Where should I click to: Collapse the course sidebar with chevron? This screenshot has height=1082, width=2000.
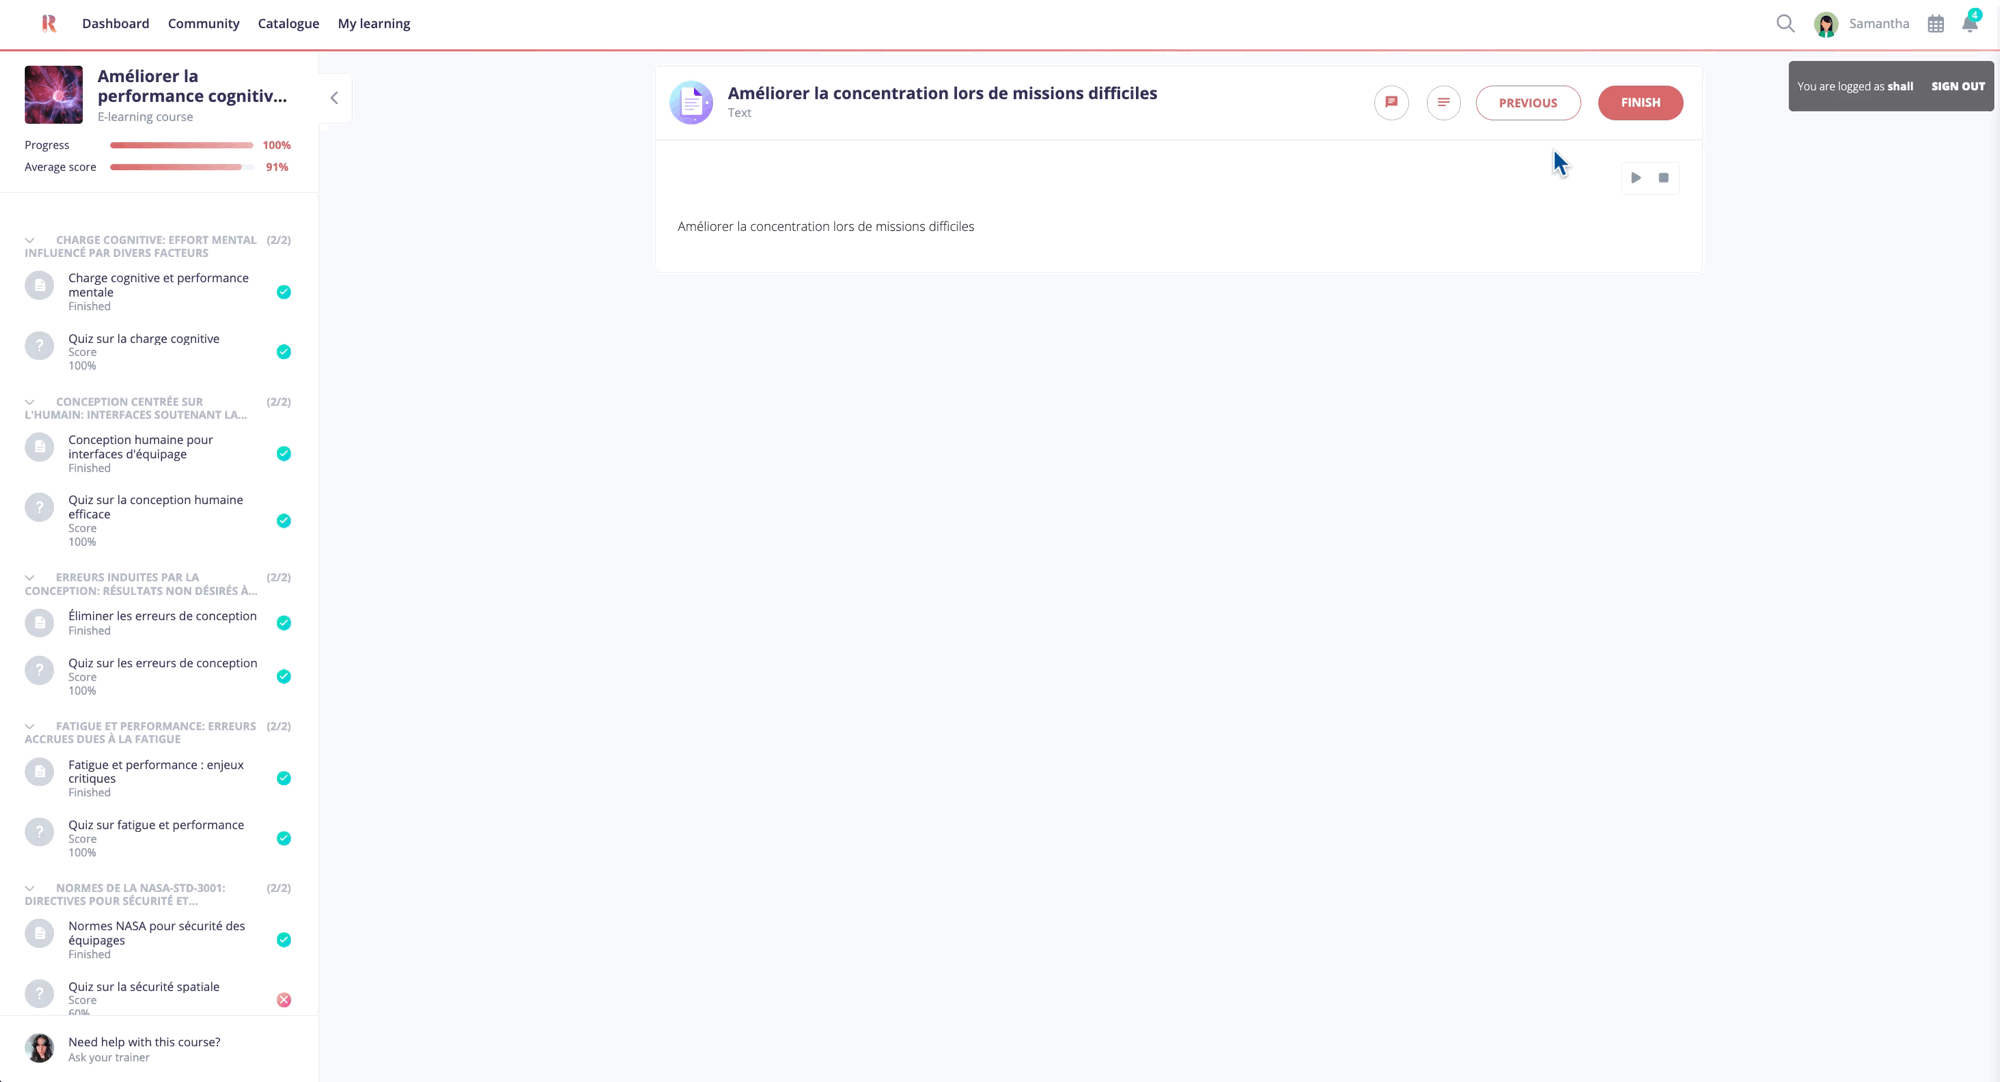[x=334, y=98]
